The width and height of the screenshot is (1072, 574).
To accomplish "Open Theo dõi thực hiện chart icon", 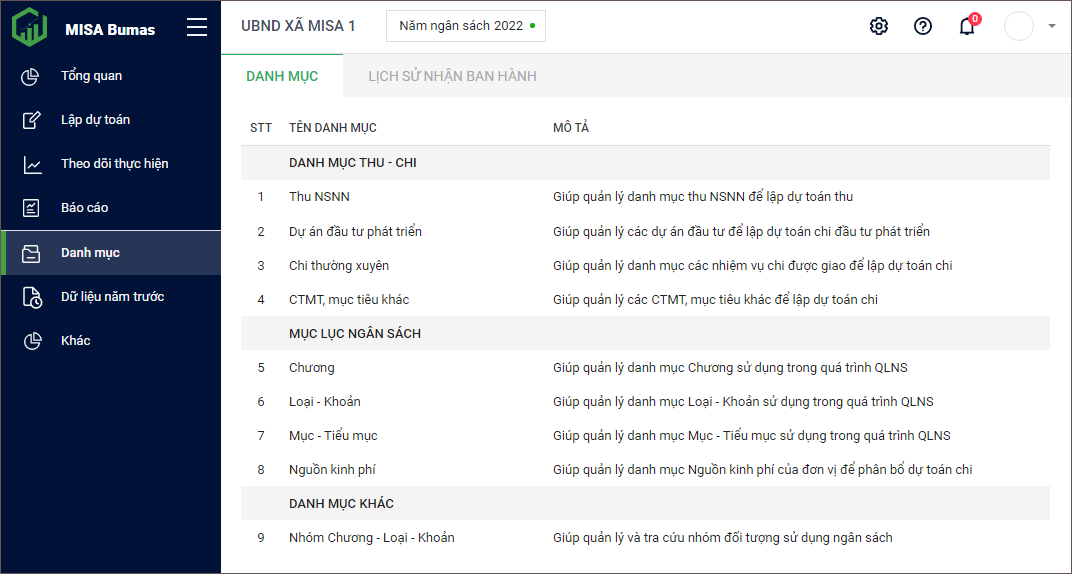I will 32,164.
